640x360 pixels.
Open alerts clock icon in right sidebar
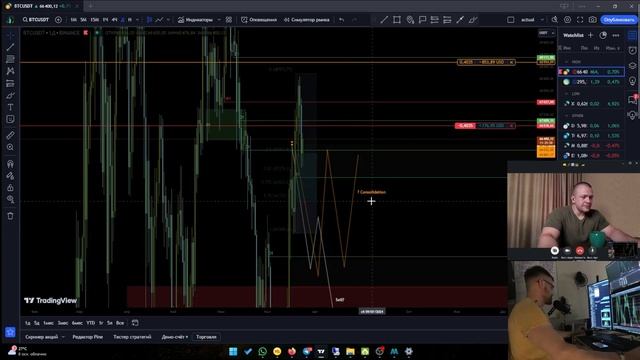pyautogui.click(x=632, y=50)
